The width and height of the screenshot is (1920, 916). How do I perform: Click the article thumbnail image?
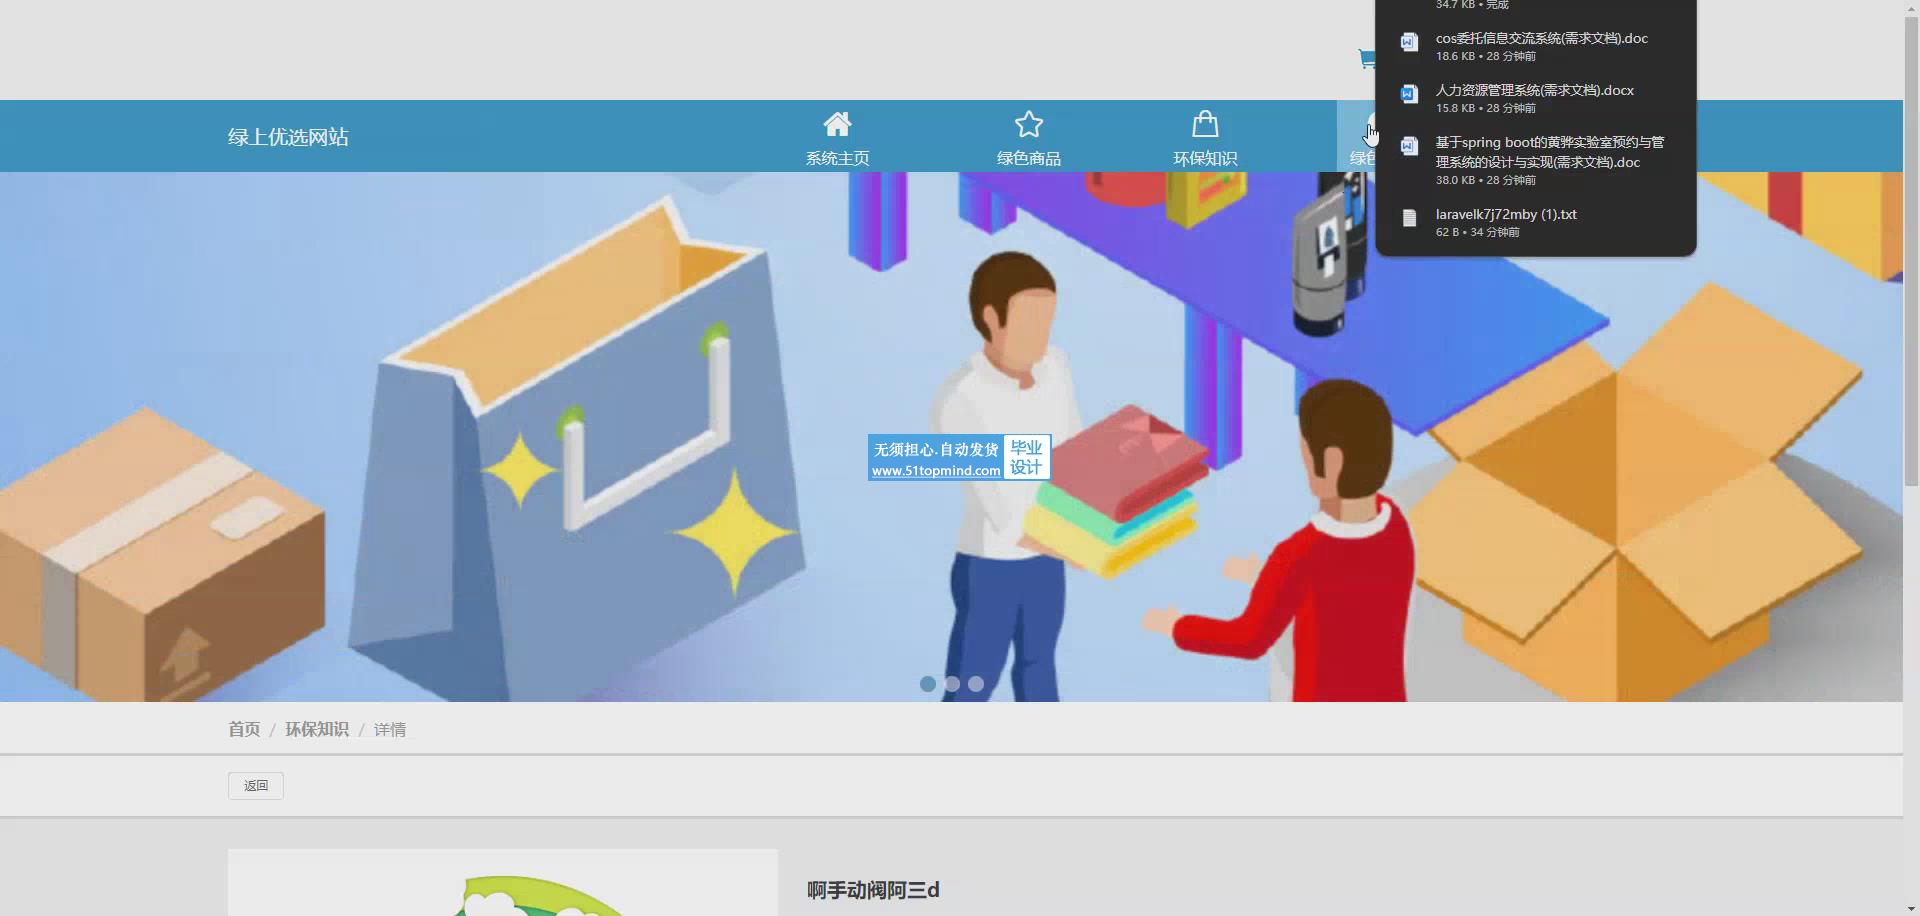502,882
